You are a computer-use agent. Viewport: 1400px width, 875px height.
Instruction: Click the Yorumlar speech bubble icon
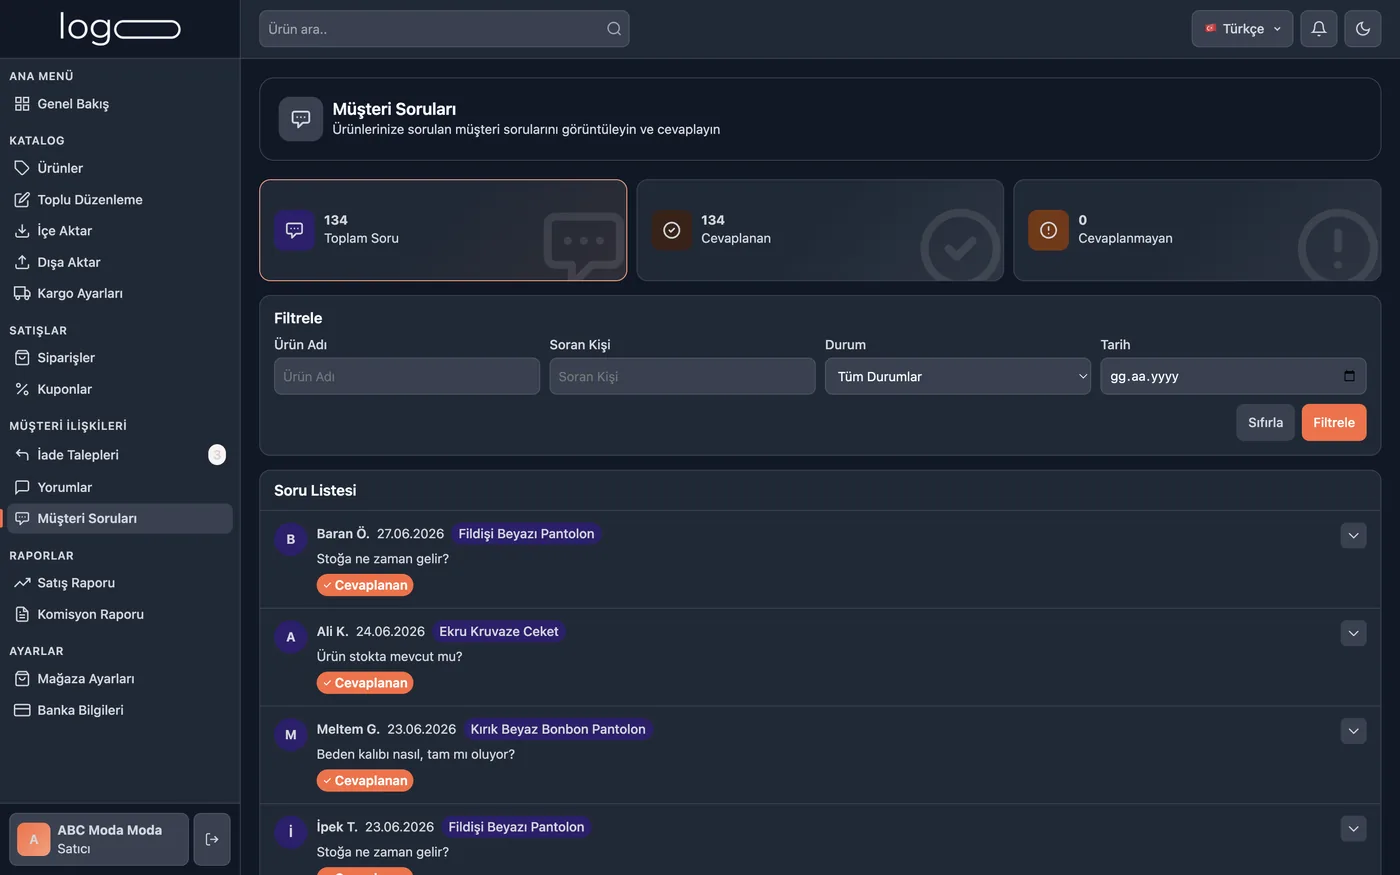(x=22, y=487)
